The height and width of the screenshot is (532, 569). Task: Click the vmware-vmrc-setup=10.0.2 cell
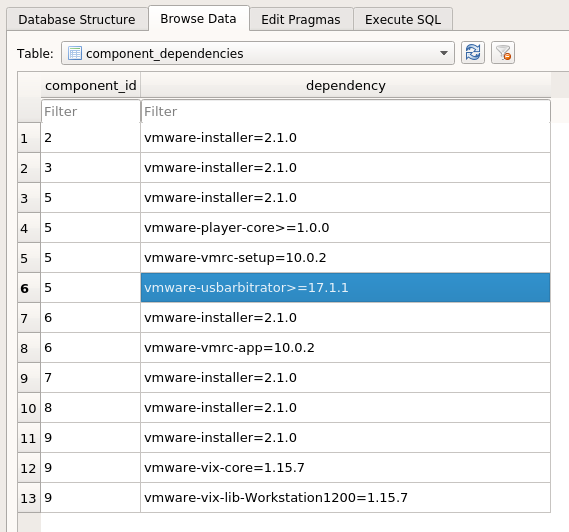345,258
